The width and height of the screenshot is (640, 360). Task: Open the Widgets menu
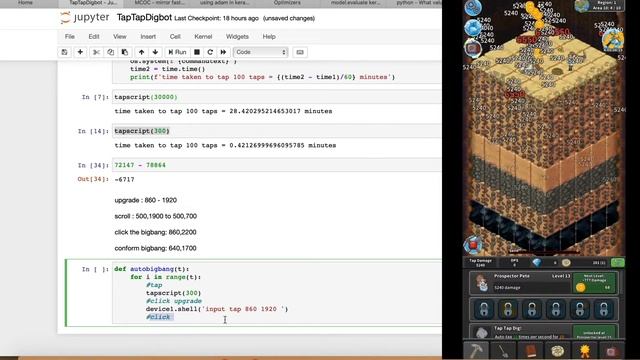(237, 36)
